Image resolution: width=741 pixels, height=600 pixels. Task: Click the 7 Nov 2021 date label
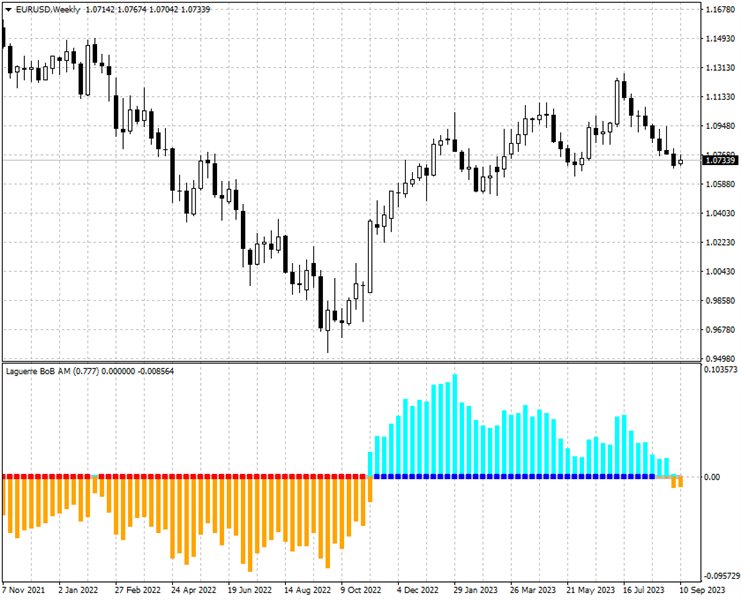click(24, 590)
